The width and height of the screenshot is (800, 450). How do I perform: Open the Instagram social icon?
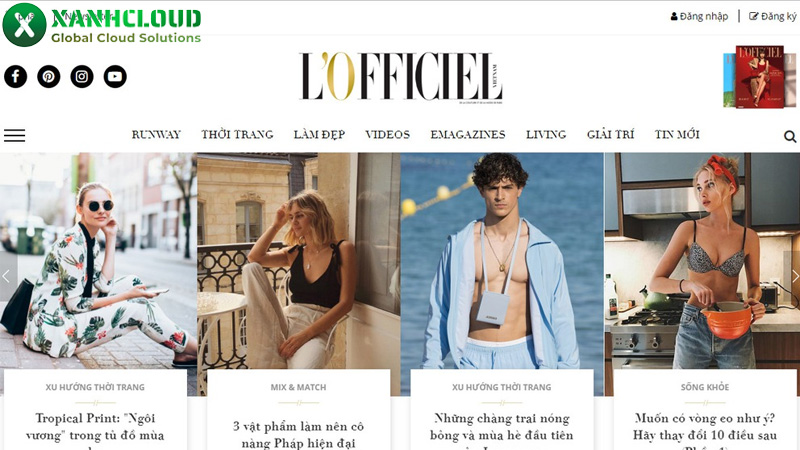(x=82, y=77)
